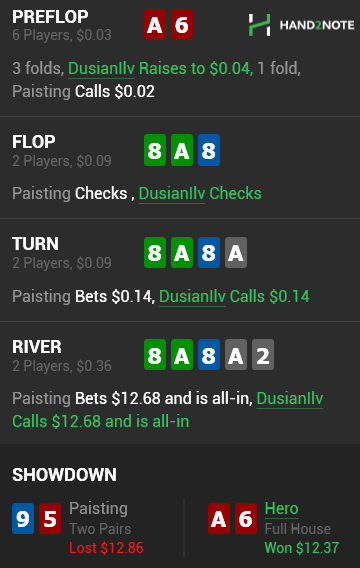360x568 pixels.
Task: Open the DusianIlv link in the river line
Action: pos(290,398)
